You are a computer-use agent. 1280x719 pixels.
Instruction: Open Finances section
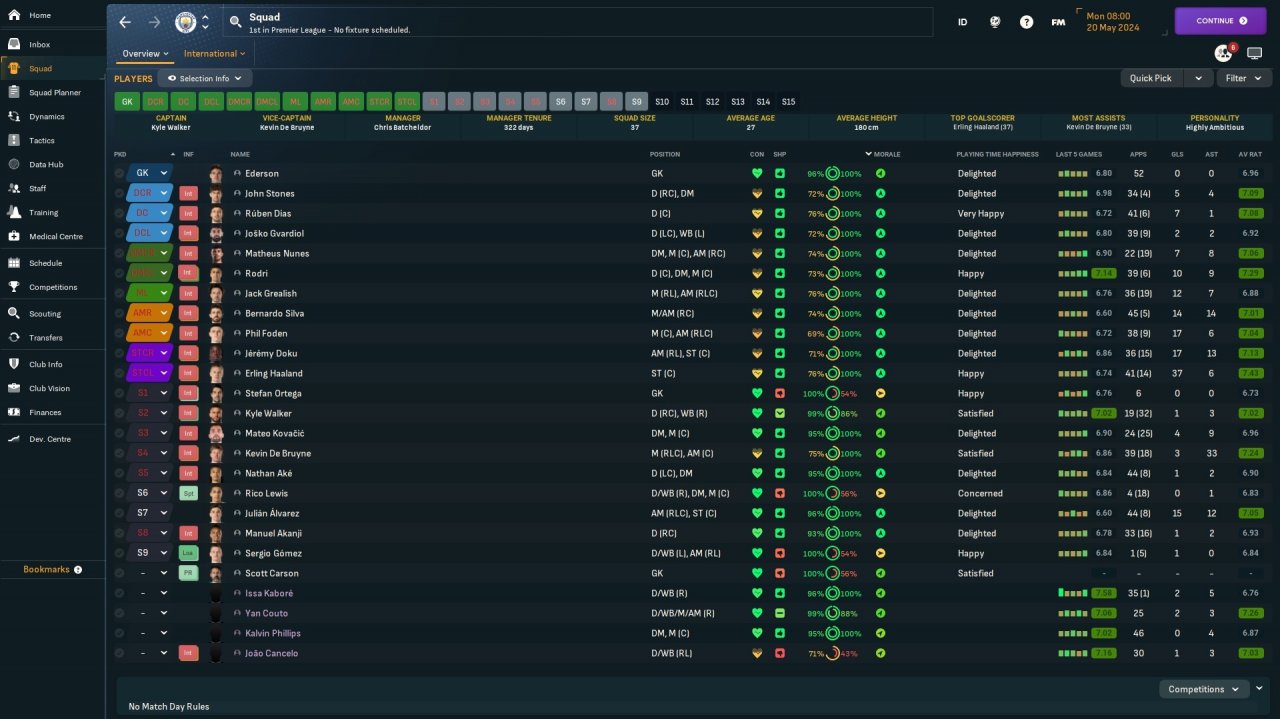(45, 412)
